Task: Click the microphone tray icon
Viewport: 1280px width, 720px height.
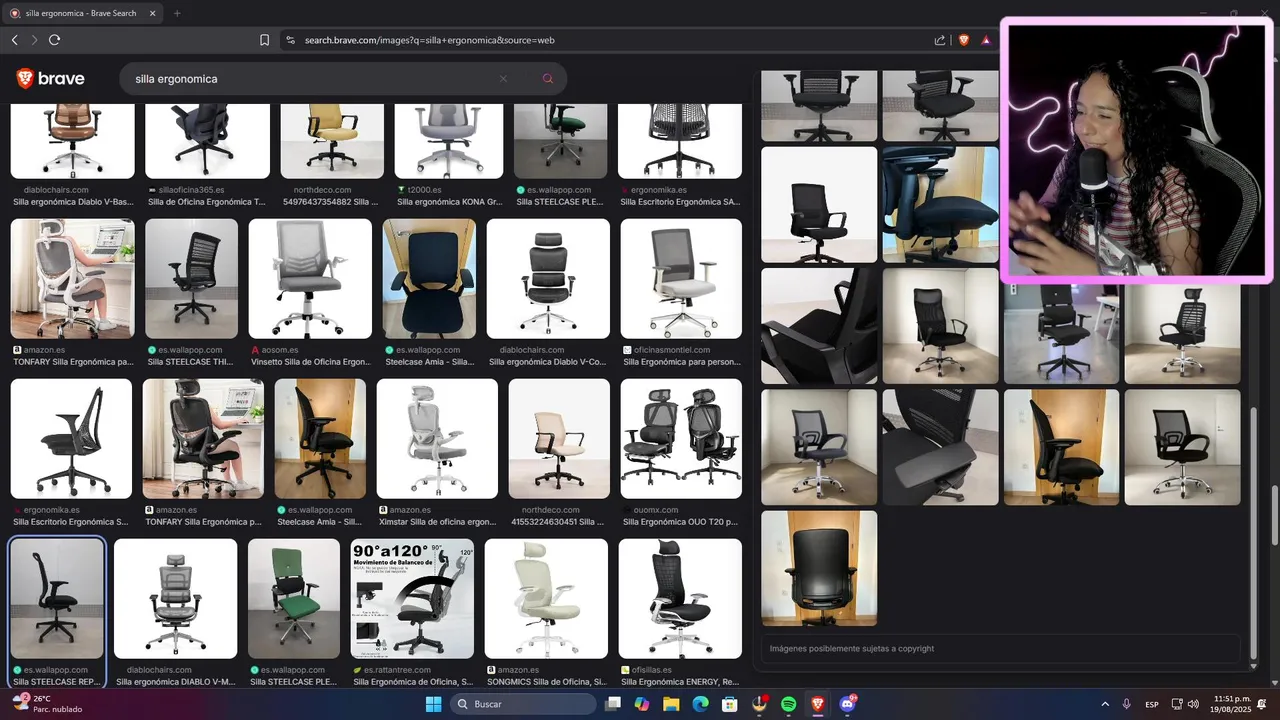Action: point(1127,704)
